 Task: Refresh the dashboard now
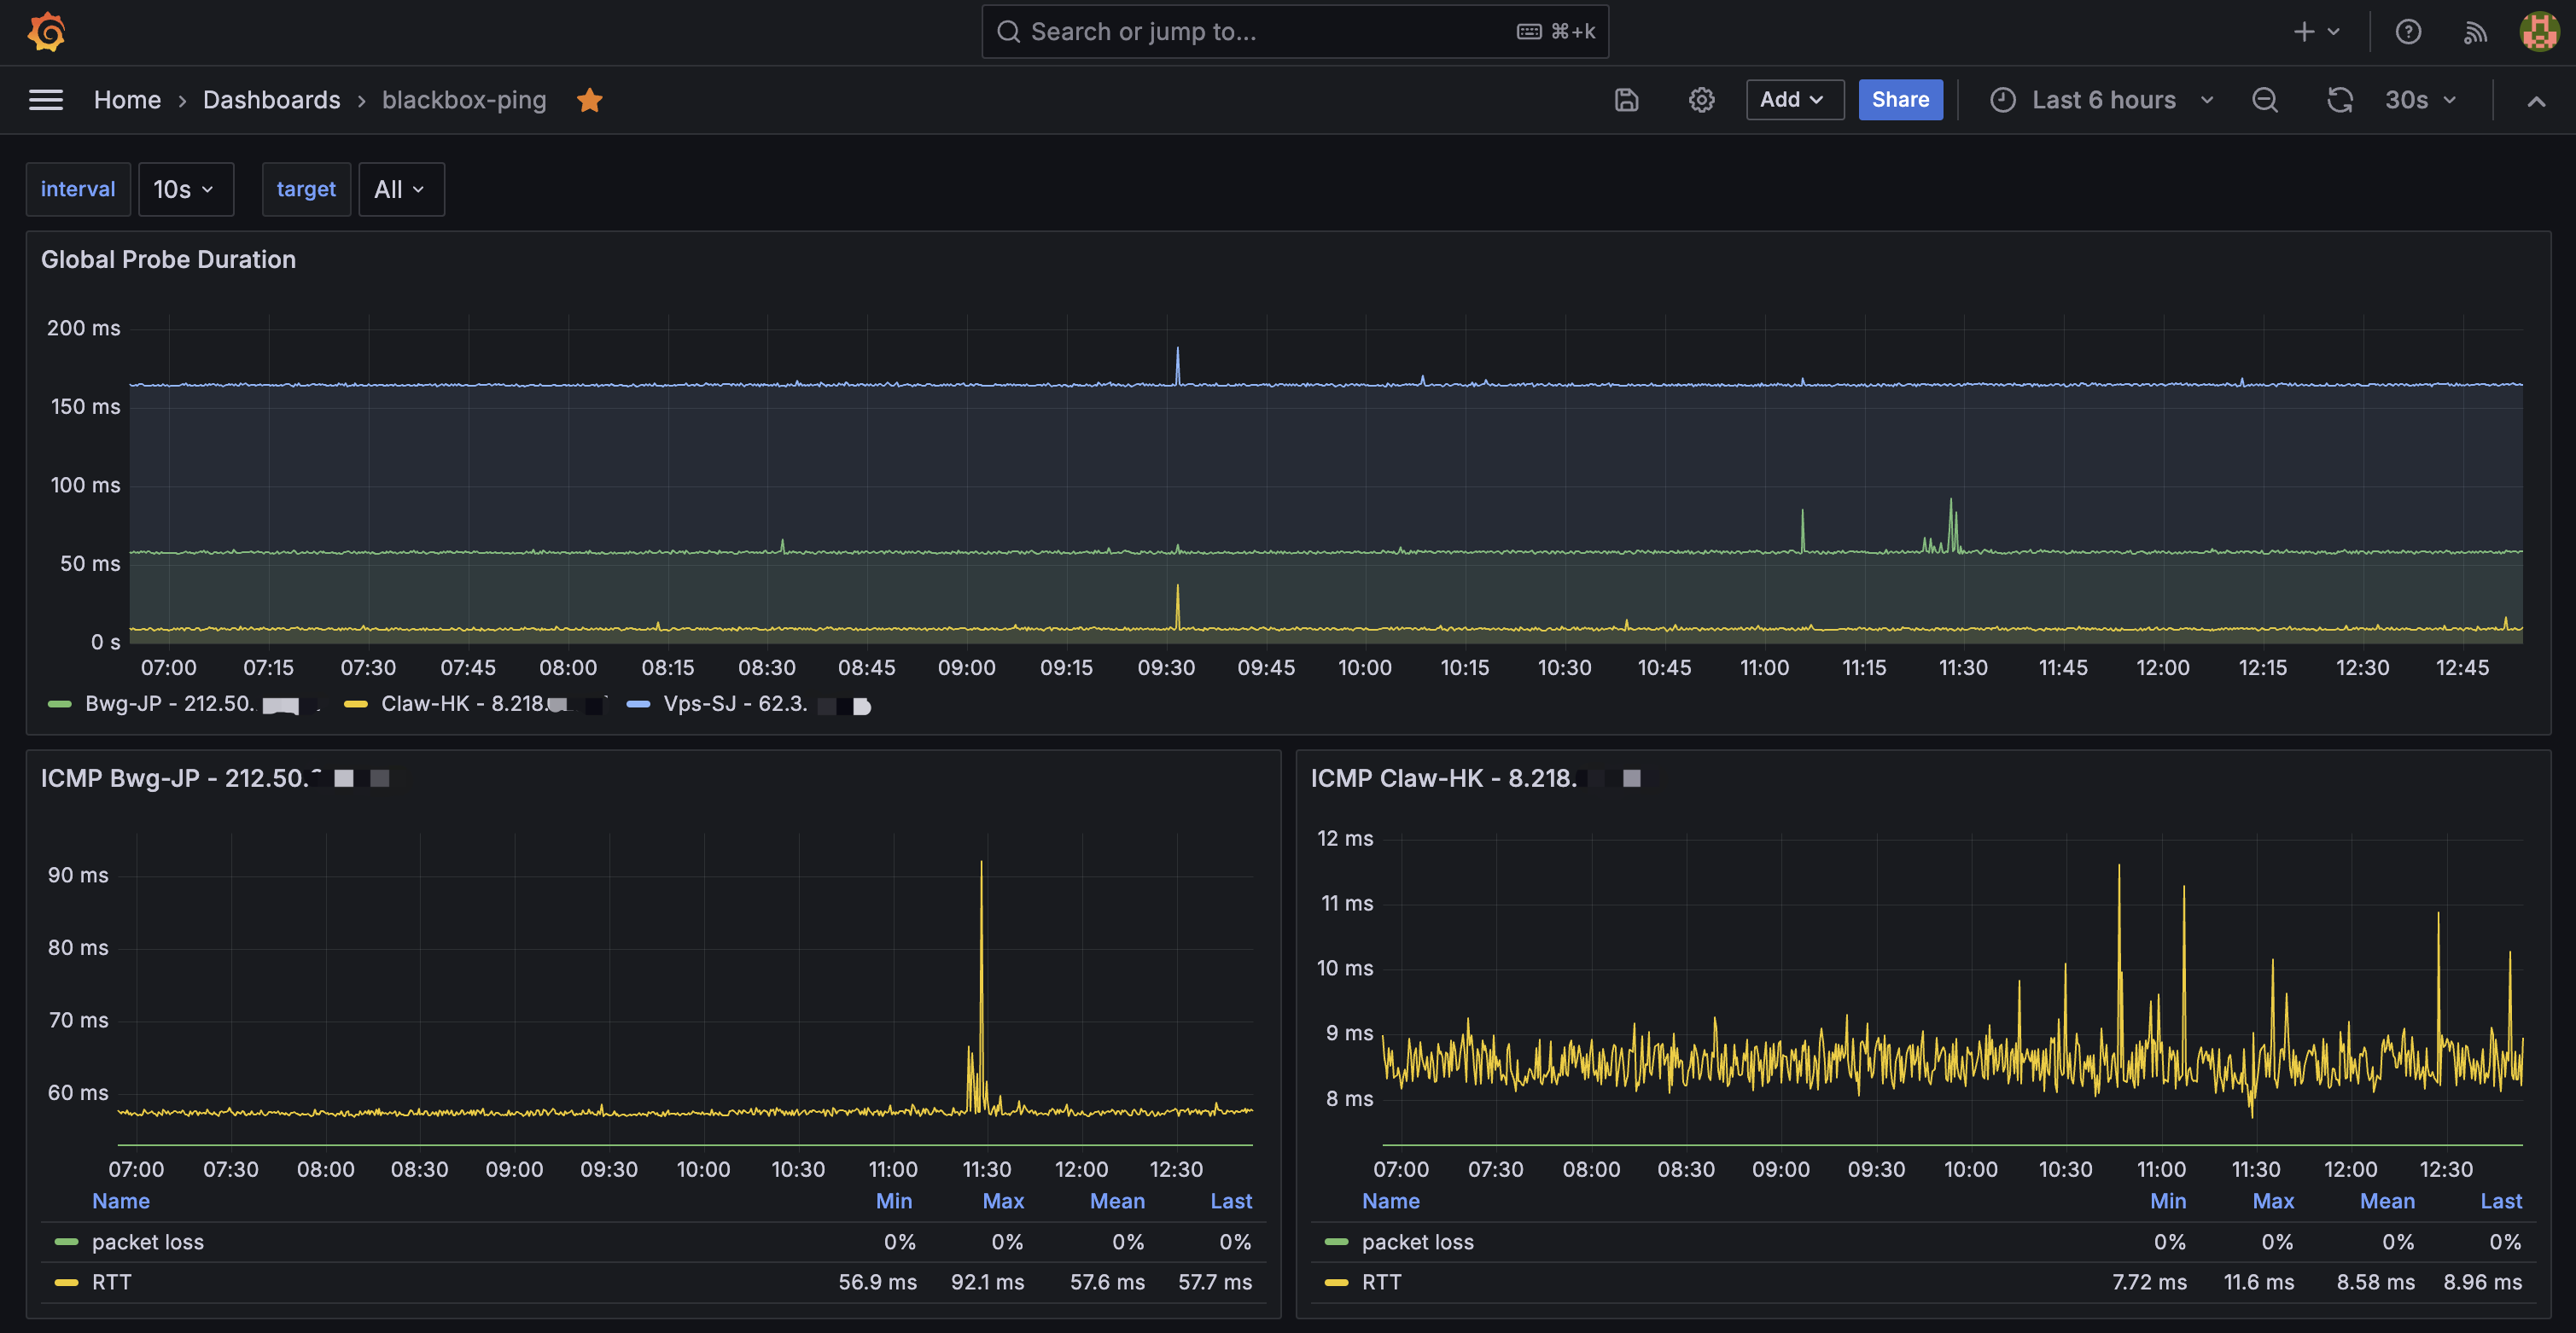point(2340,100)
